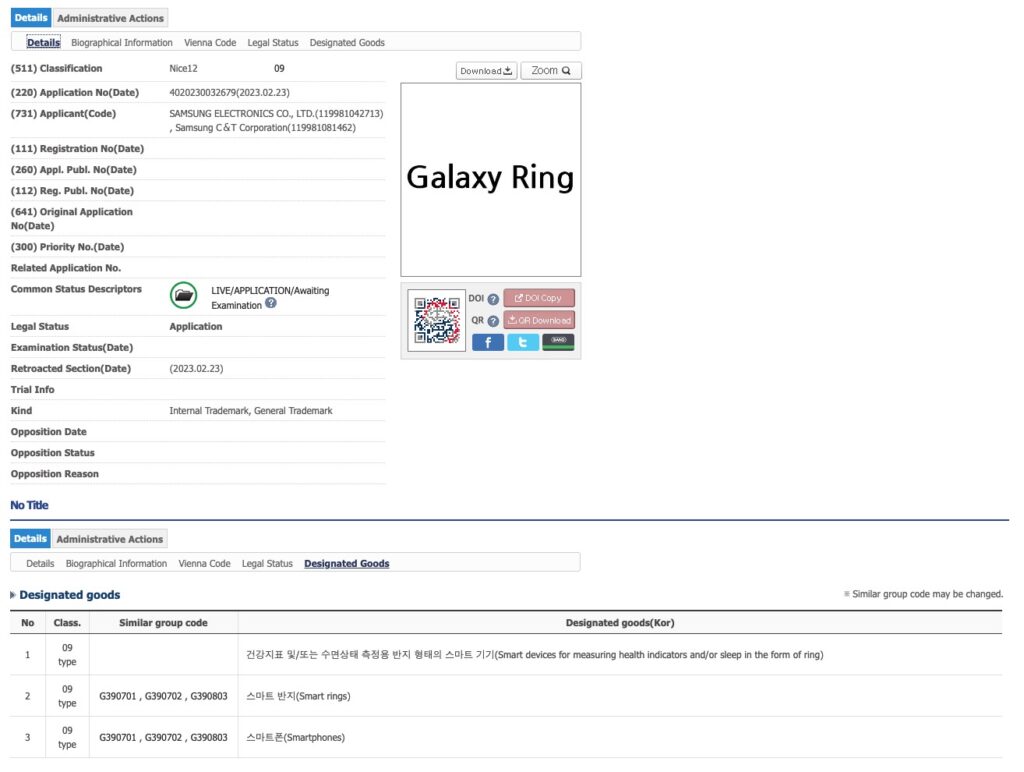Share the trademark on Facebook
1024x772 pixels.
(488, 342)
